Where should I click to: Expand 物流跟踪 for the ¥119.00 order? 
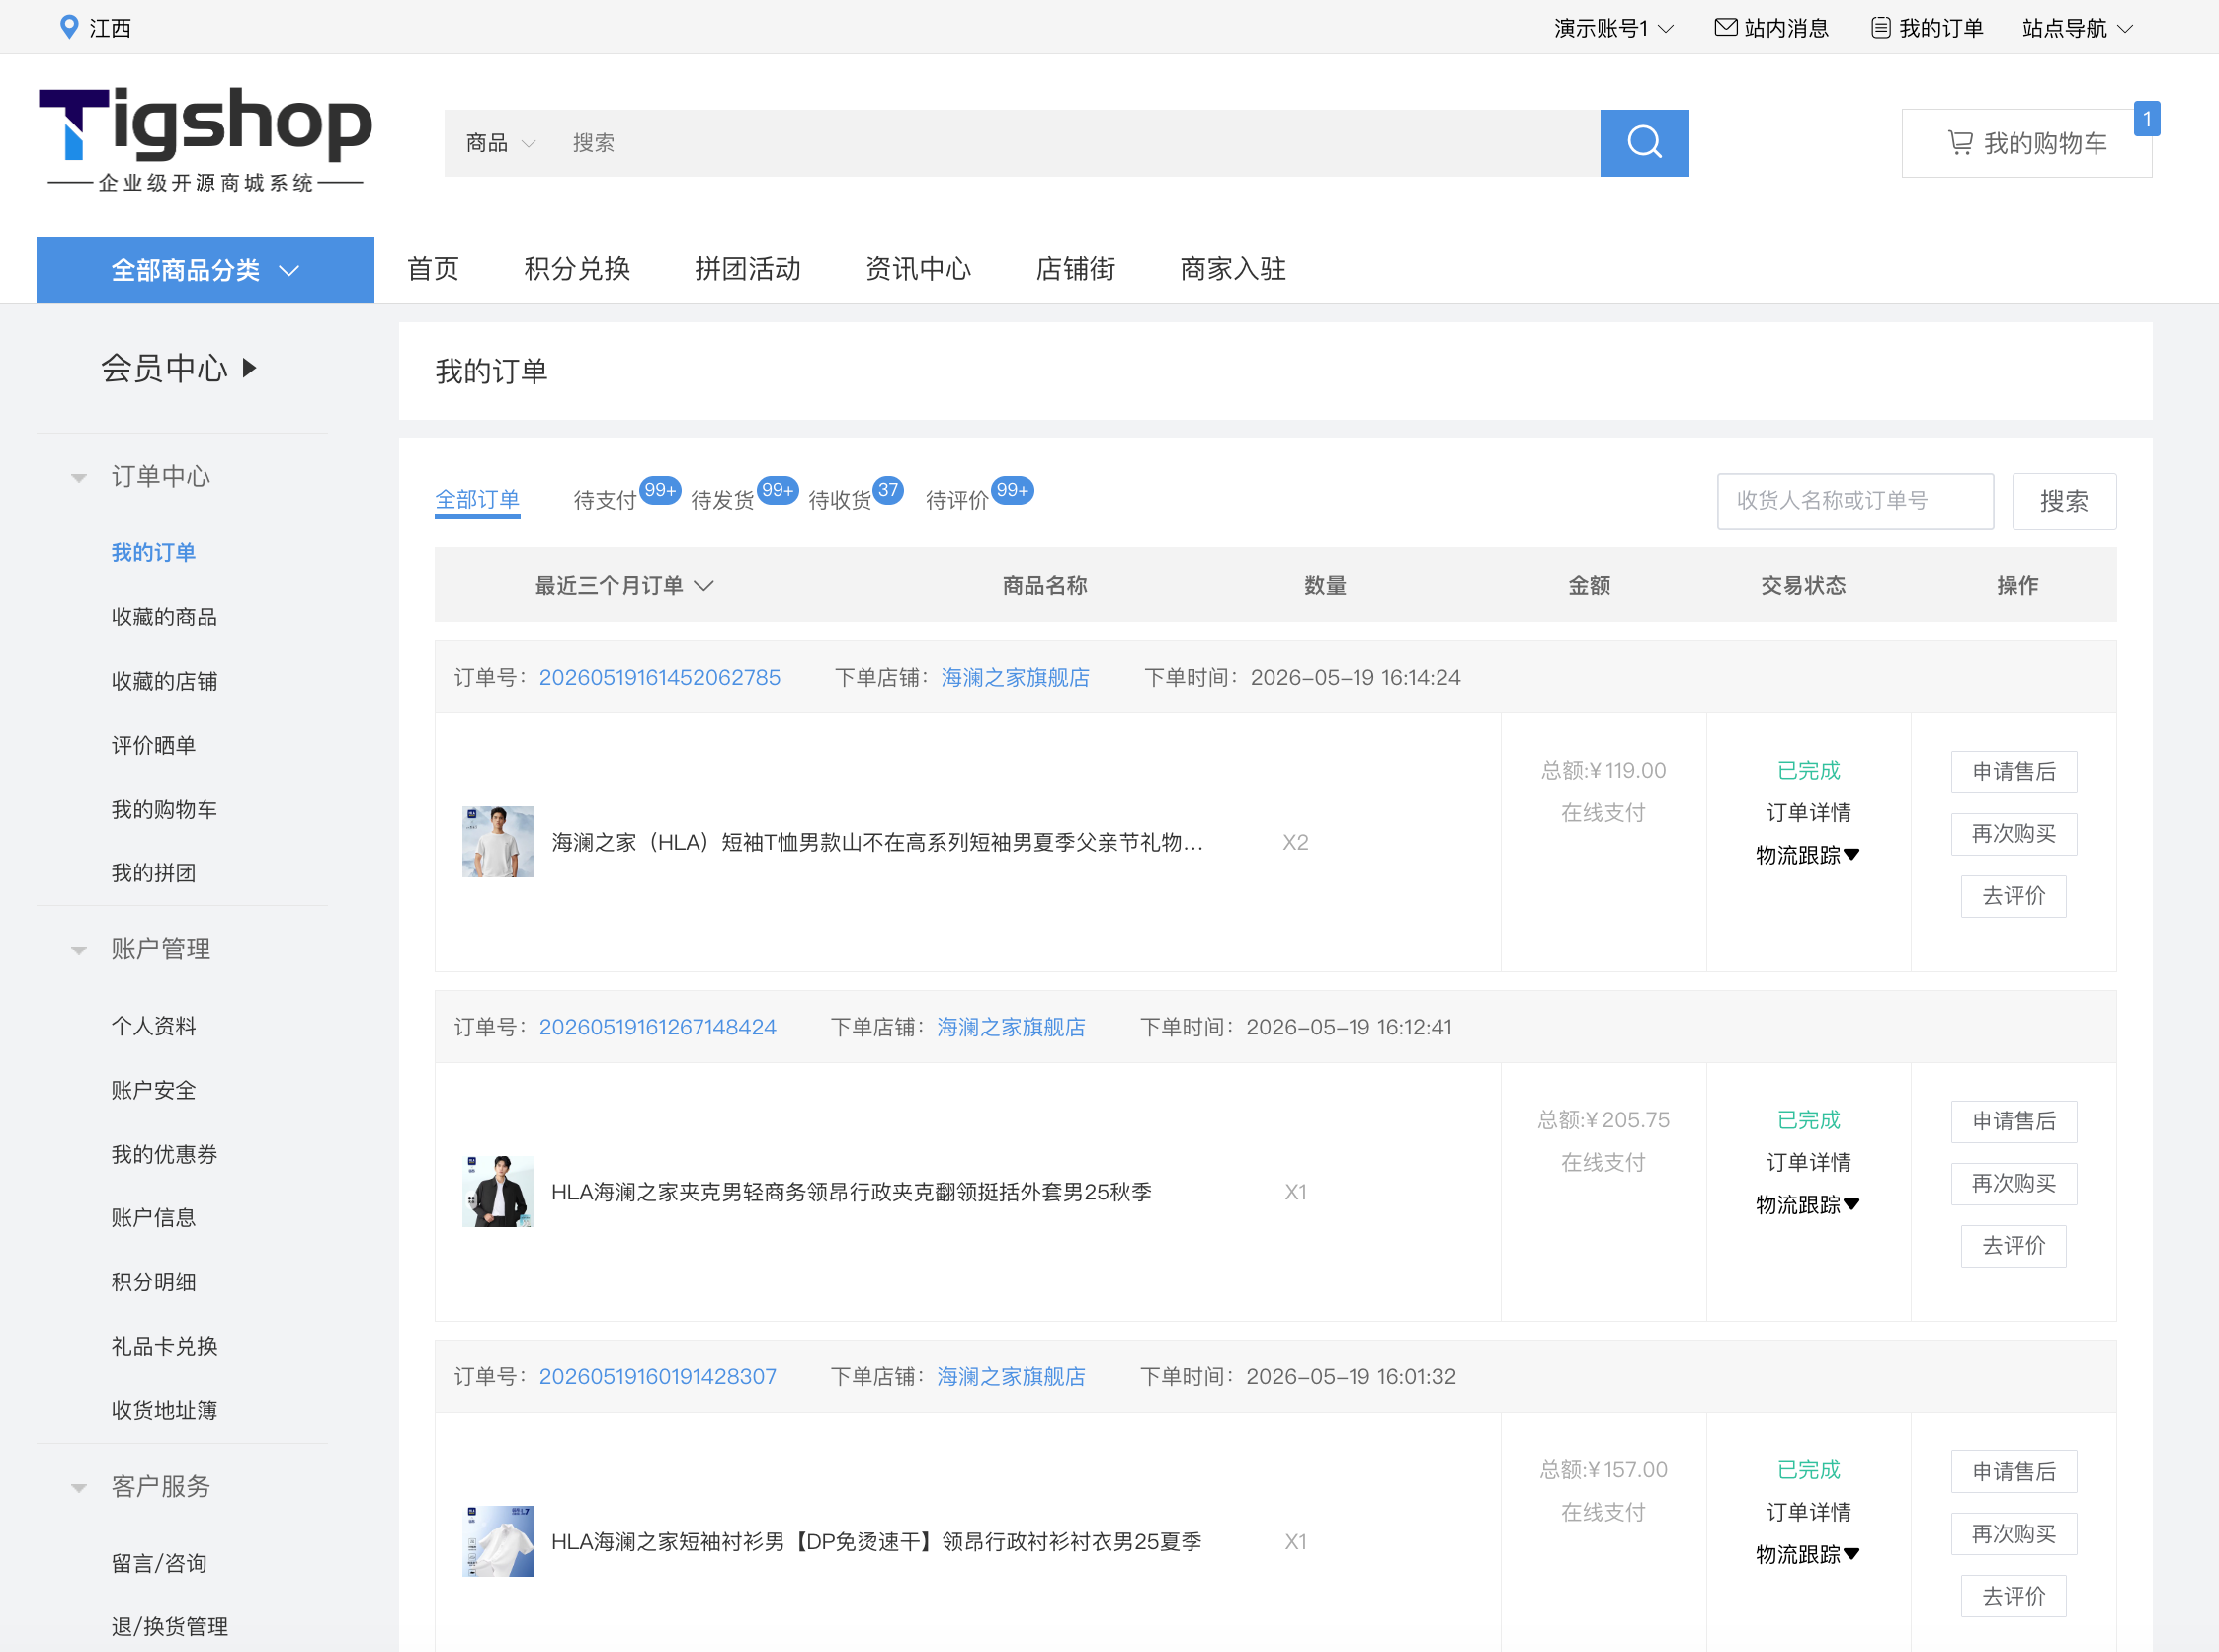pos(1807,855)
